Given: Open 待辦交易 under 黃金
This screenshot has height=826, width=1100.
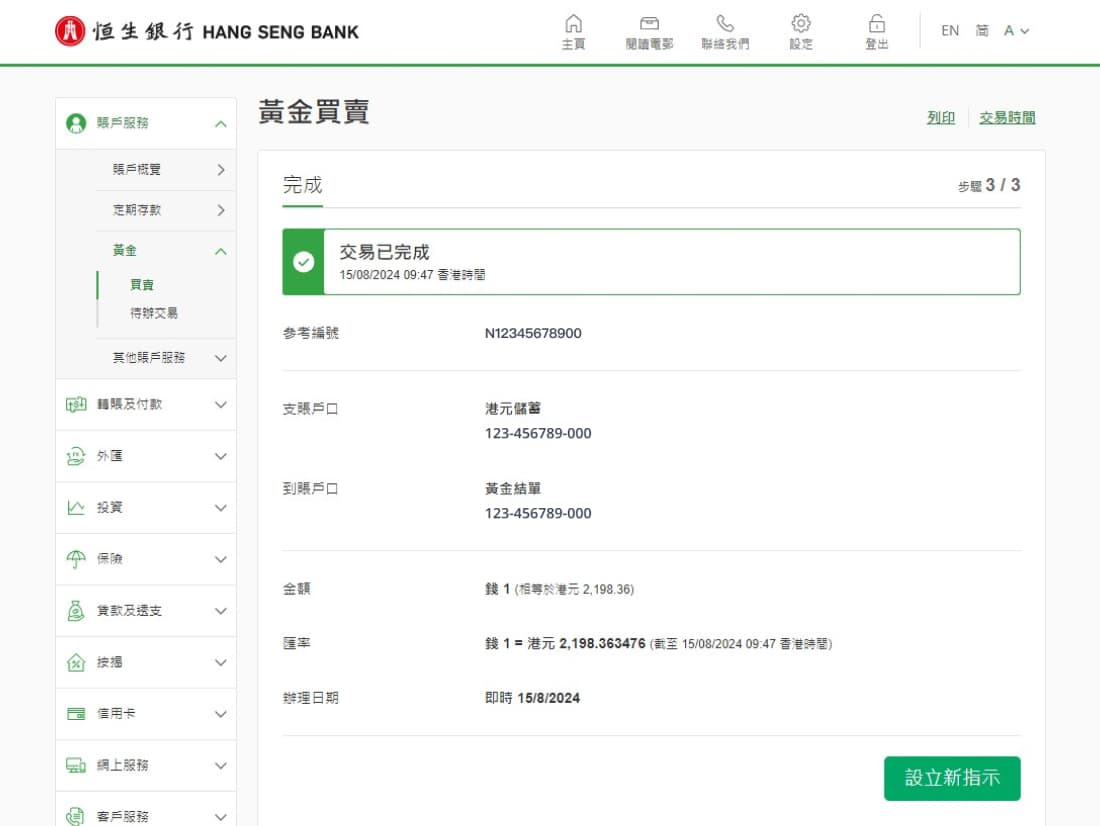Looking at the screenshot, I should (x=154, y=313).
